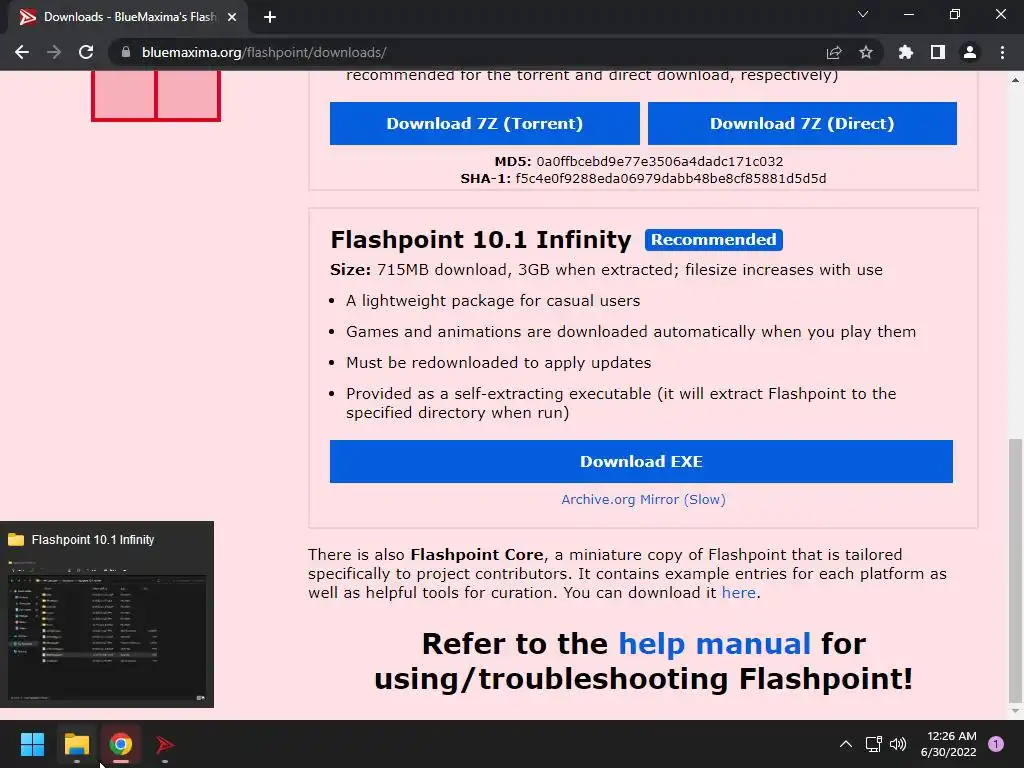The width and height of the screenshot is (1024, 768).
Task: Close the Downloads - BlueMaxima's Flashpoint tab
Action: tap(232, 17)
